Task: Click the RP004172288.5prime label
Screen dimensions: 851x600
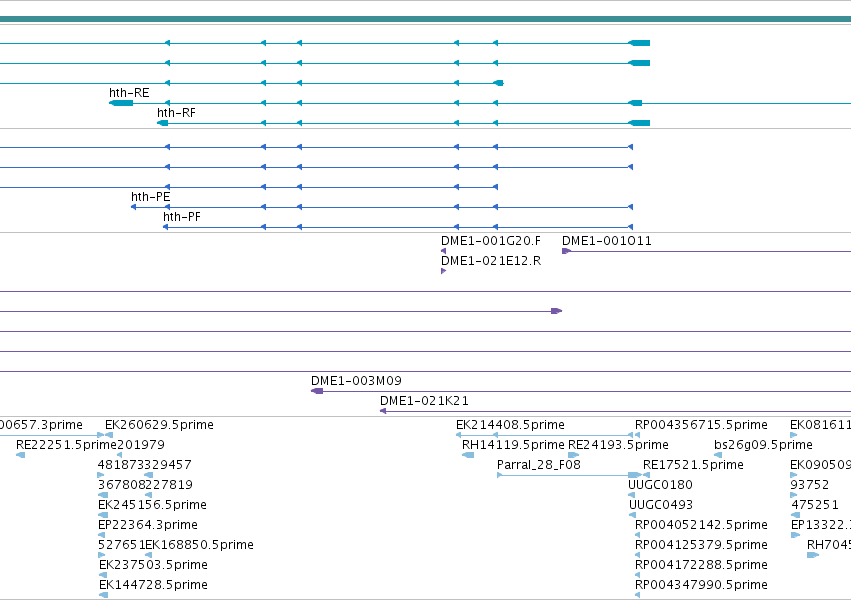Action: pos(701,565)
